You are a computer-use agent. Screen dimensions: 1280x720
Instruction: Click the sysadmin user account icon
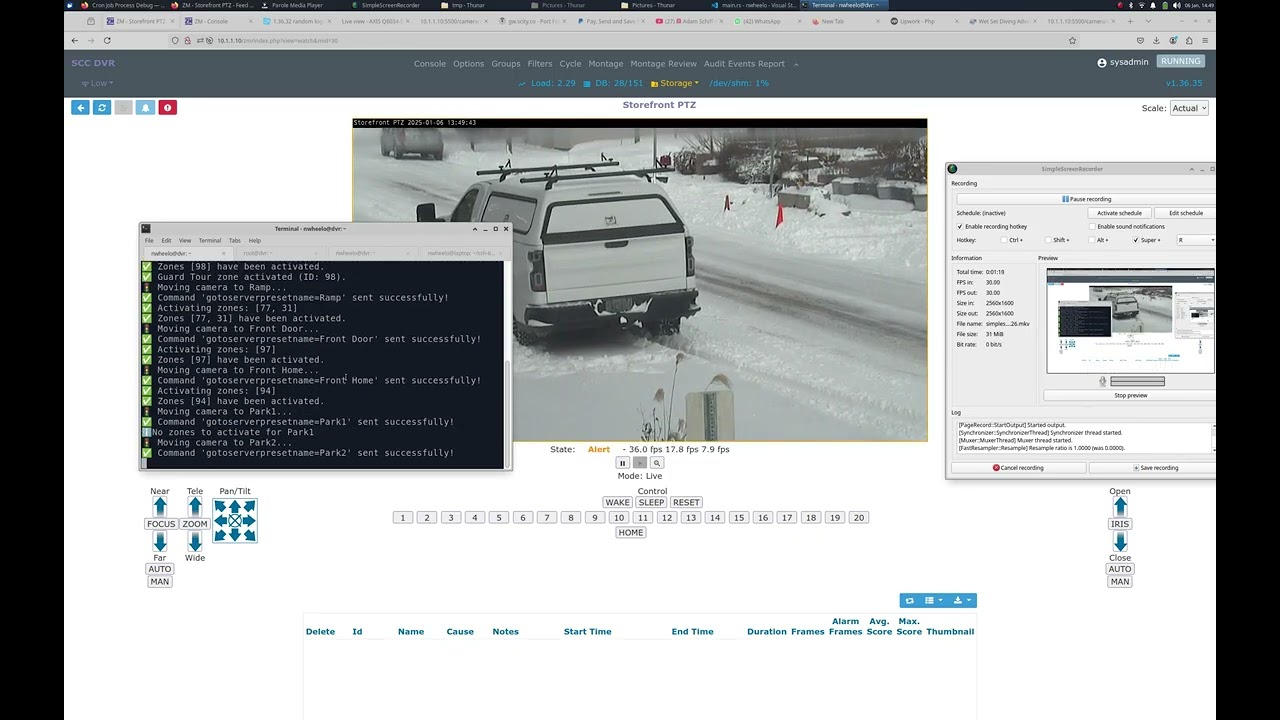(x=1102, y=62)
